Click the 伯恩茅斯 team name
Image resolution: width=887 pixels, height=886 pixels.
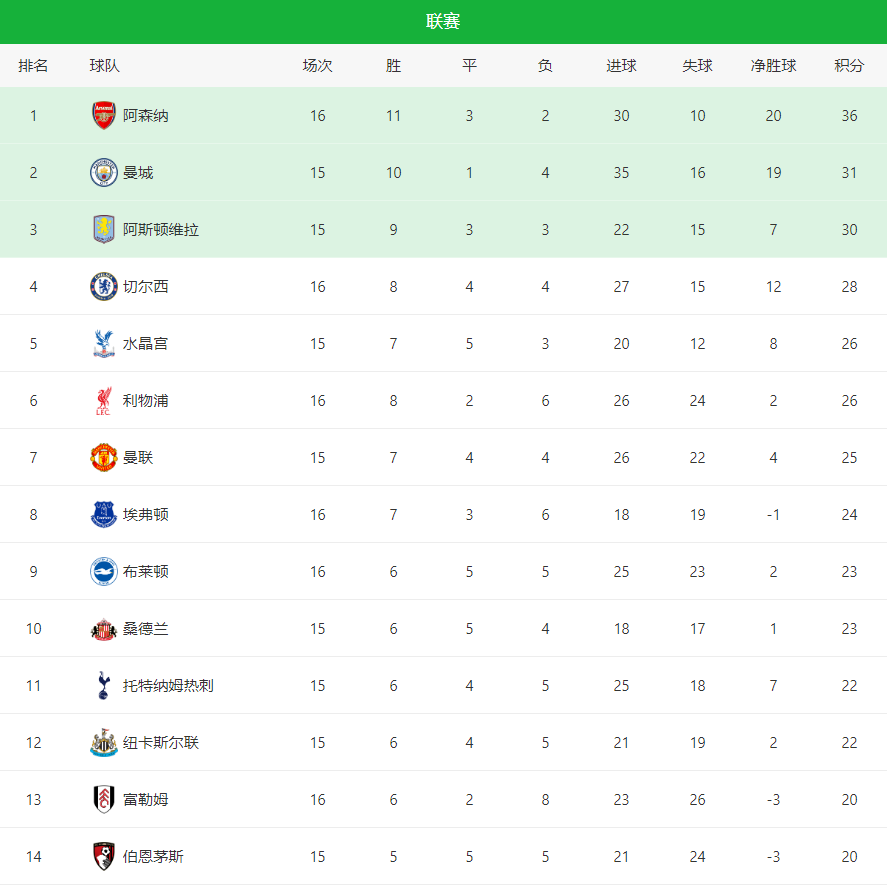153,857
